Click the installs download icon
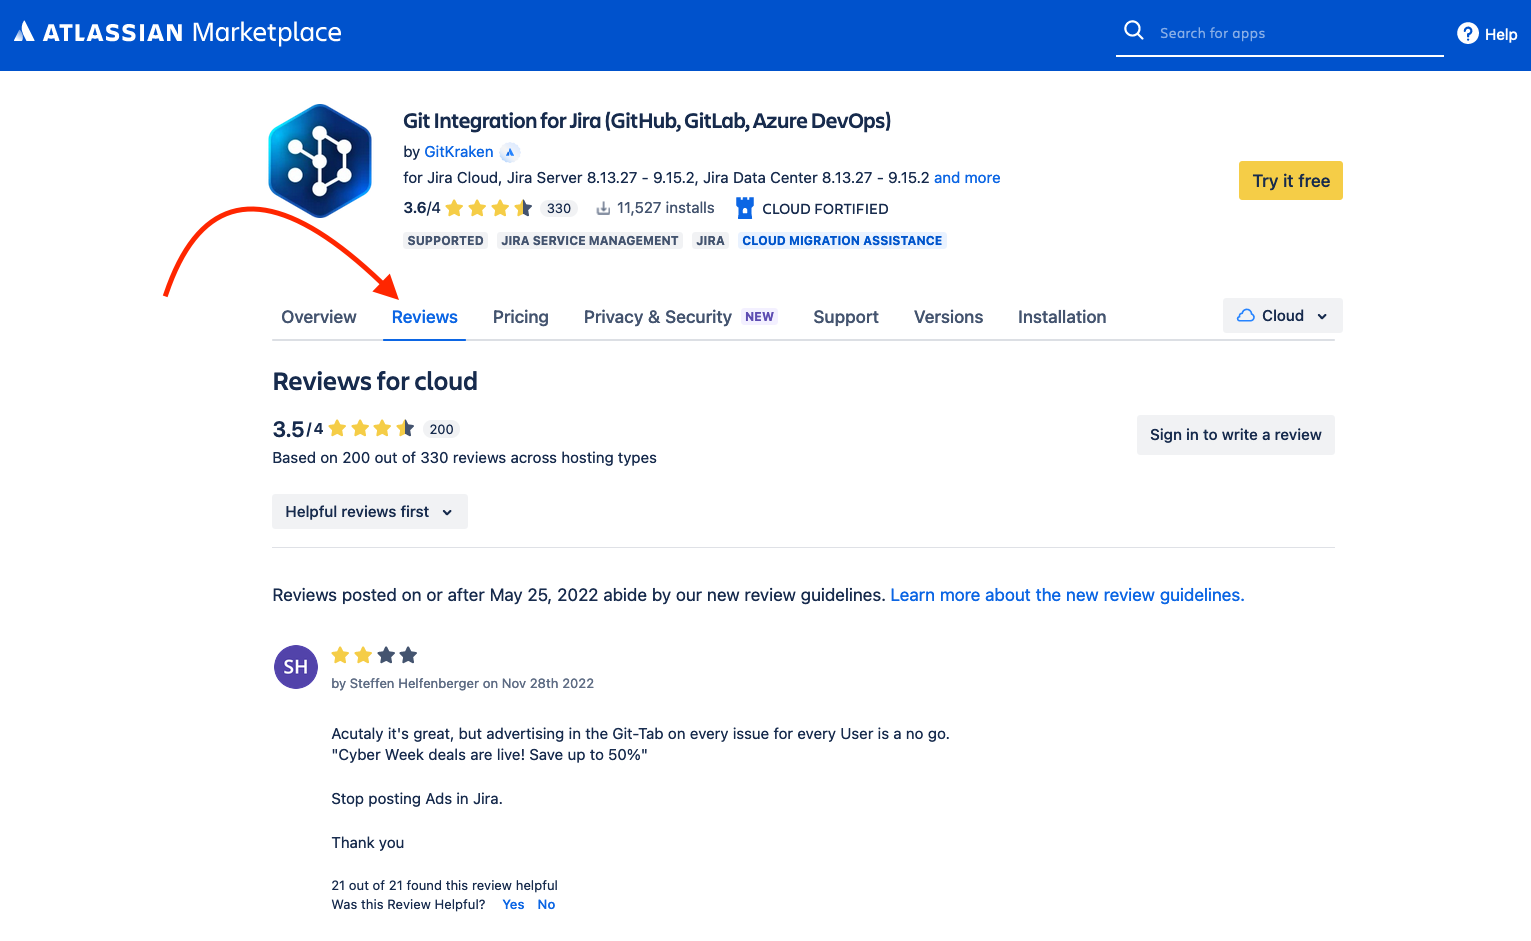This screenshot has height=941, width=1531. pyautogui.click(x=604, y=207)
